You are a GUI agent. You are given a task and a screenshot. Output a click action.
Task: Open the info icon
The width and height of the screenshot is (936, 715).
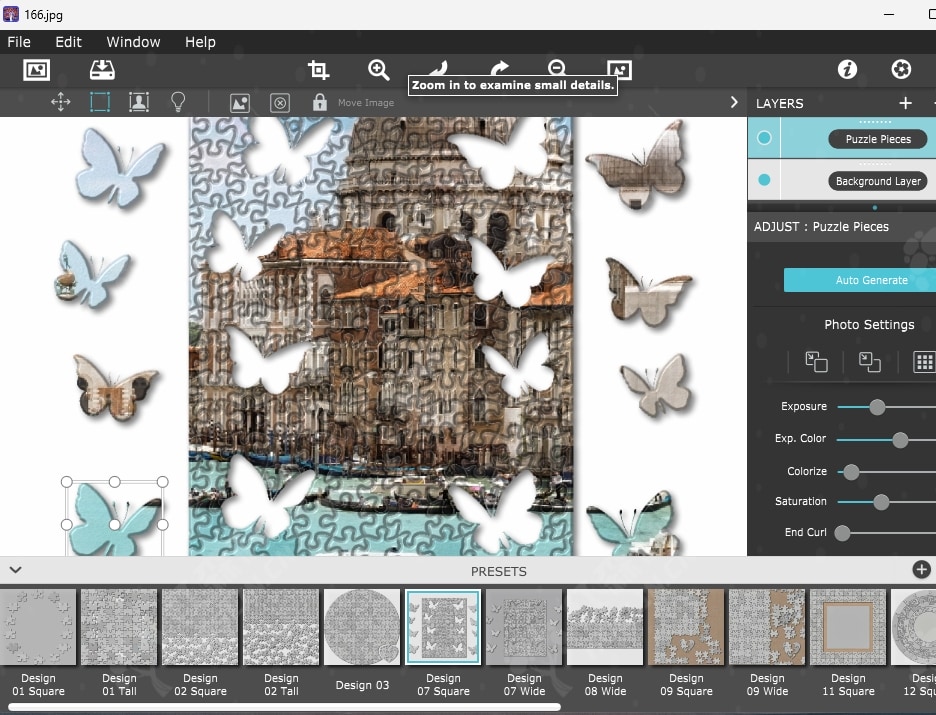click(x=847, y=70)
